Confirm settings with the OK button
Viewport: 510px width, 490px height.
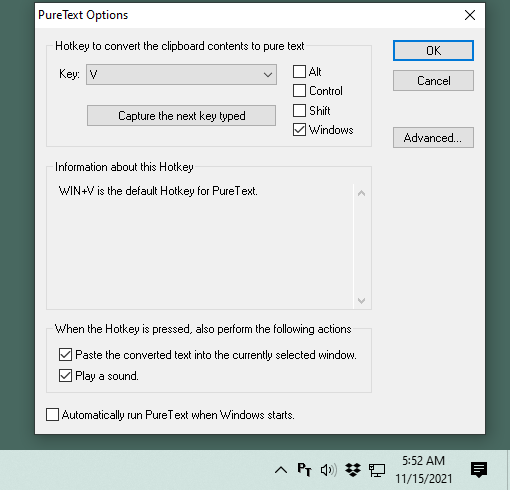click(x=433, y=51)
